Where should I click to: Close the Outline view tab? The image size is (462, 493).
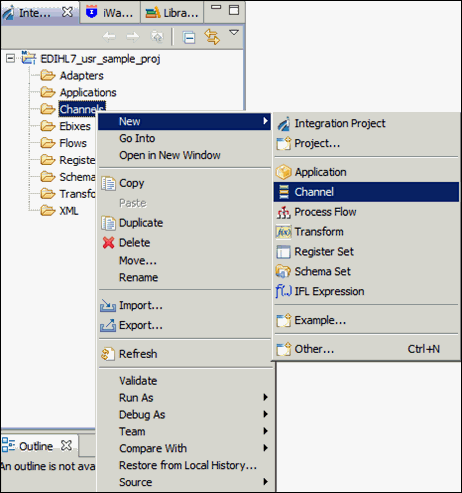(66, 445)
